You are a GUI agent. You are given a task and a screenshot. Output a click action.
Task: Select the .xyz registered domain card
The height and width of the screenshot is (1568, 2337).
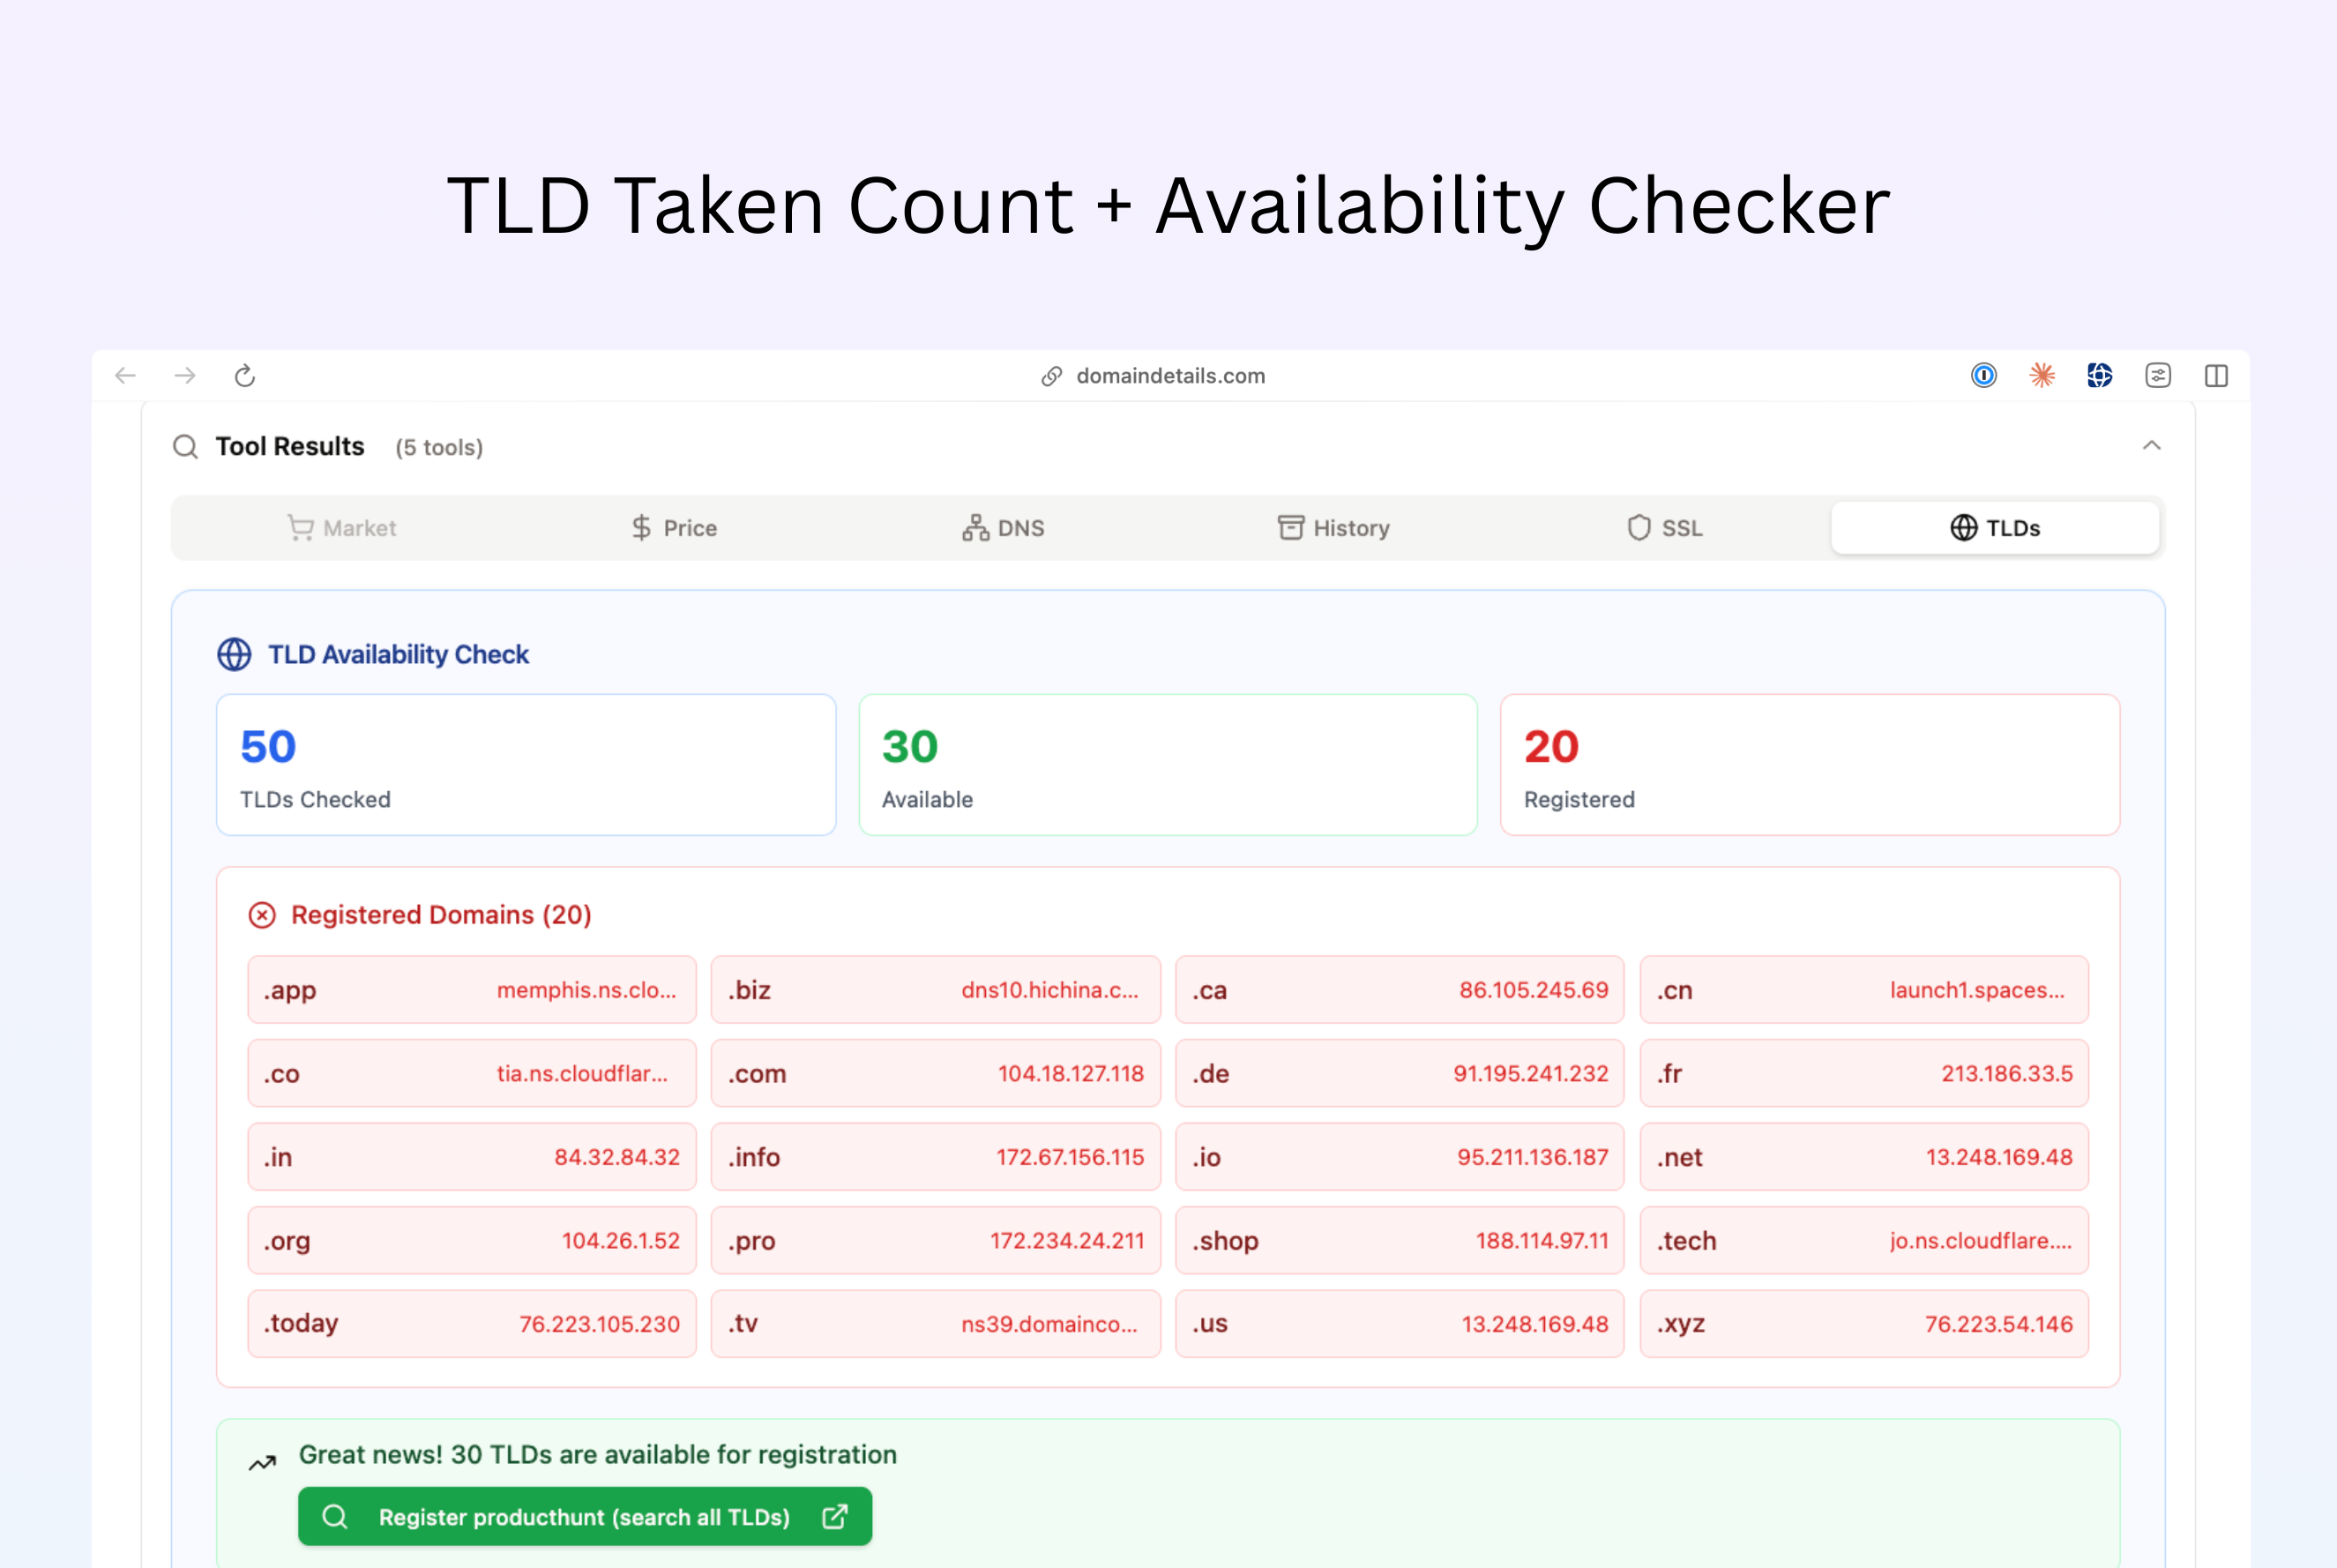pyautogui.click(x=1863, y=1324)
